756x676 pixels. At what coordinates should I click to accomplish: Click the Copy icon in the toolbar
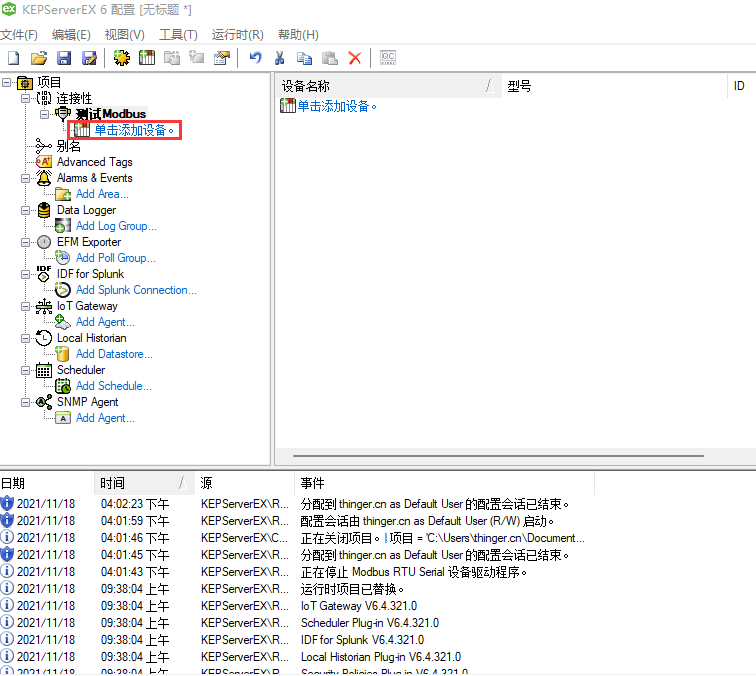(x=304, y=58)
